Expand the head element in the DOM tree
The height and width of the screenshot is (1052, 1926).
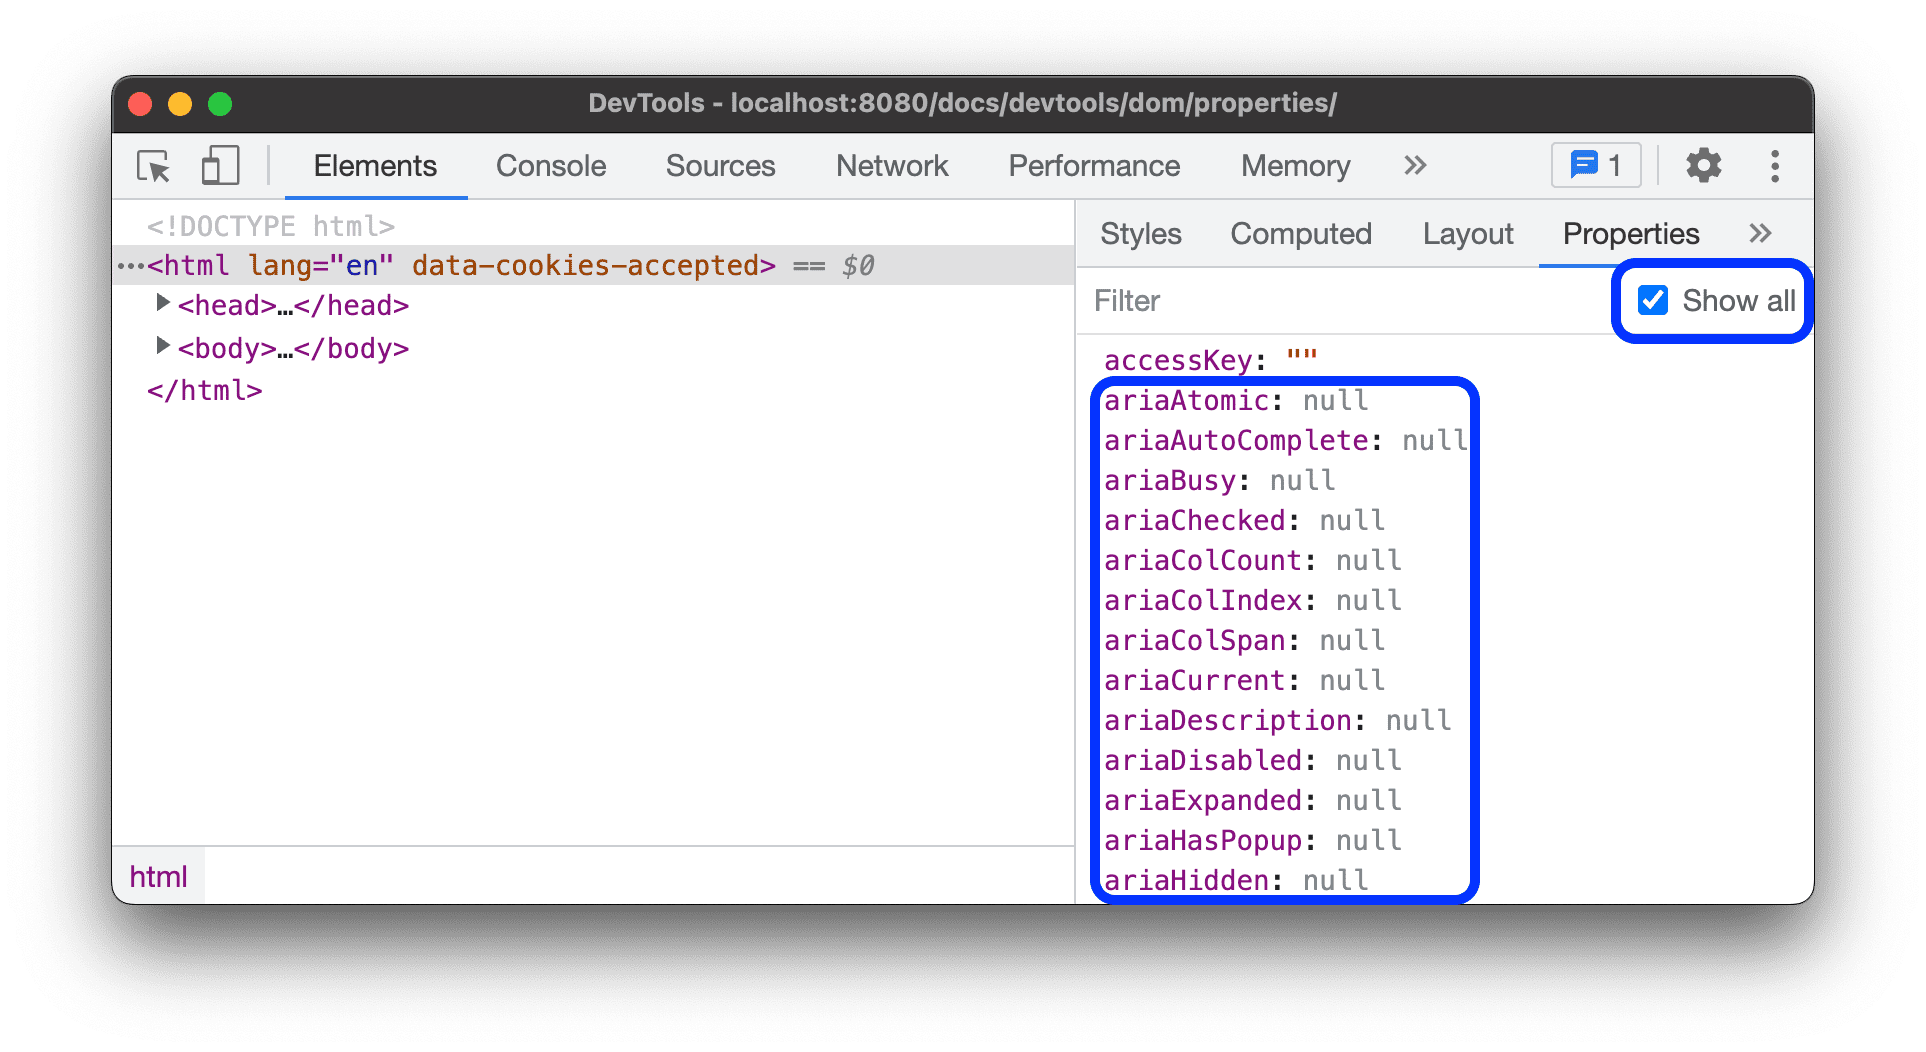tap(163, 303)
